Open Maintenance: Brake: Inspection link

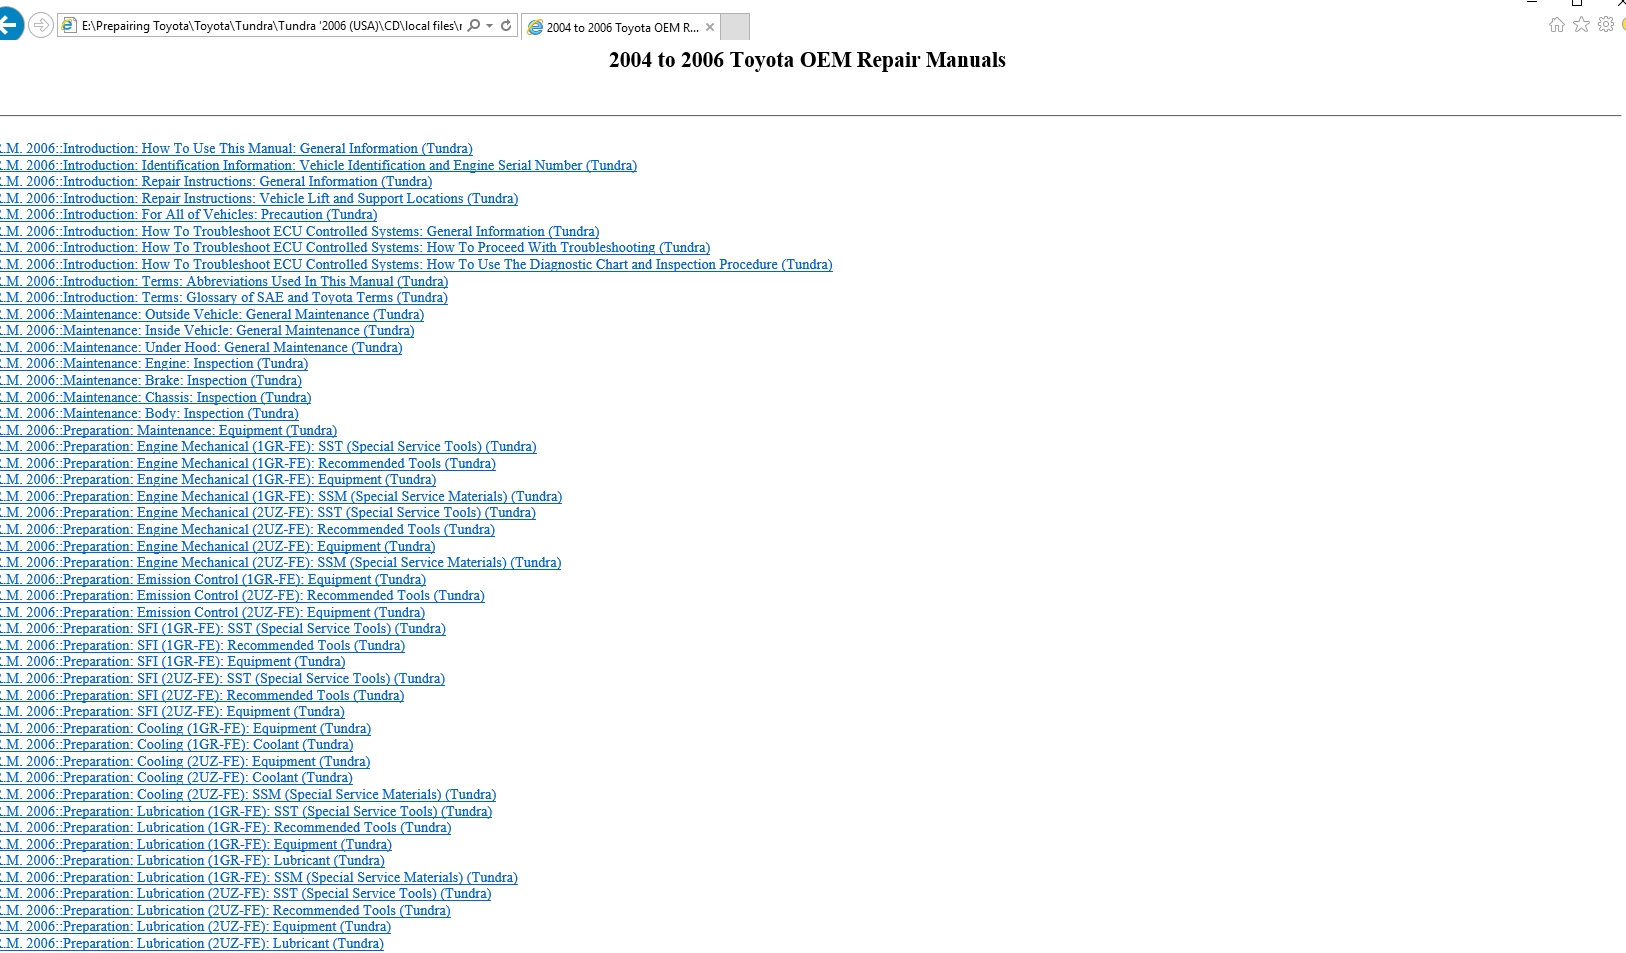pos(151,381)
